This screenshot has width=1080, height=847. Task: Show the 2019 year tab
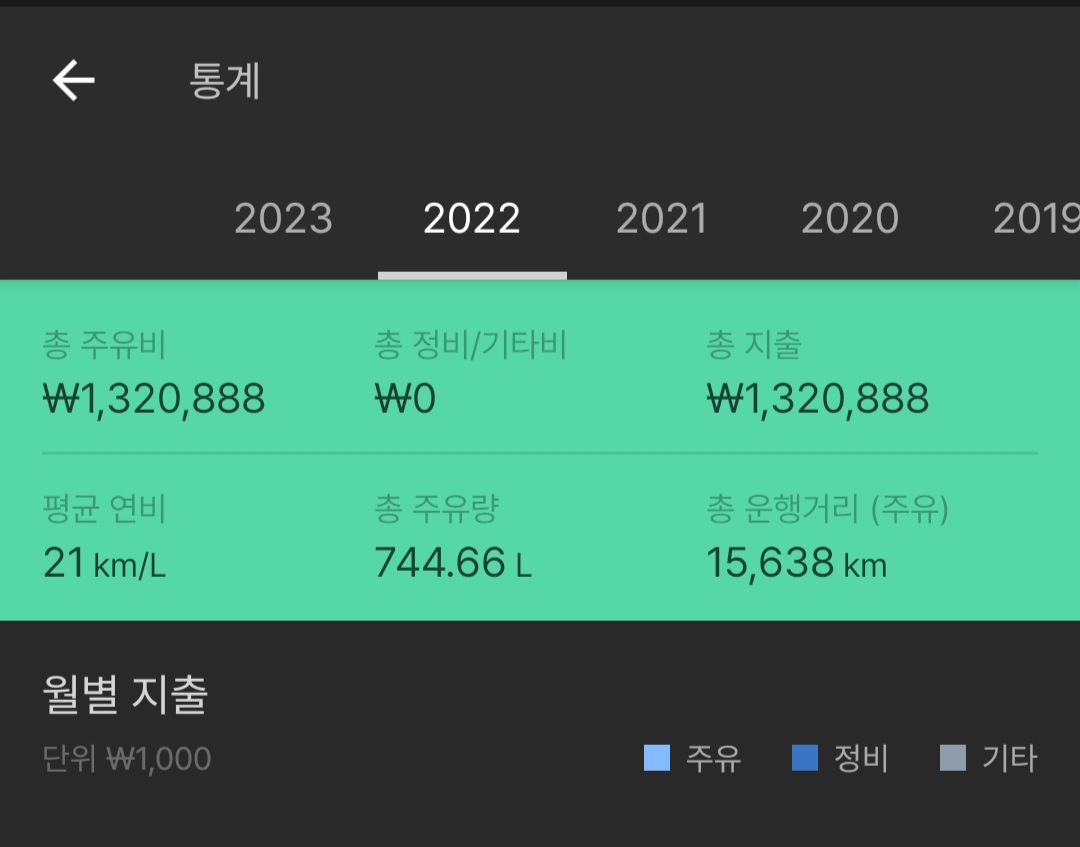[1036, 219]
